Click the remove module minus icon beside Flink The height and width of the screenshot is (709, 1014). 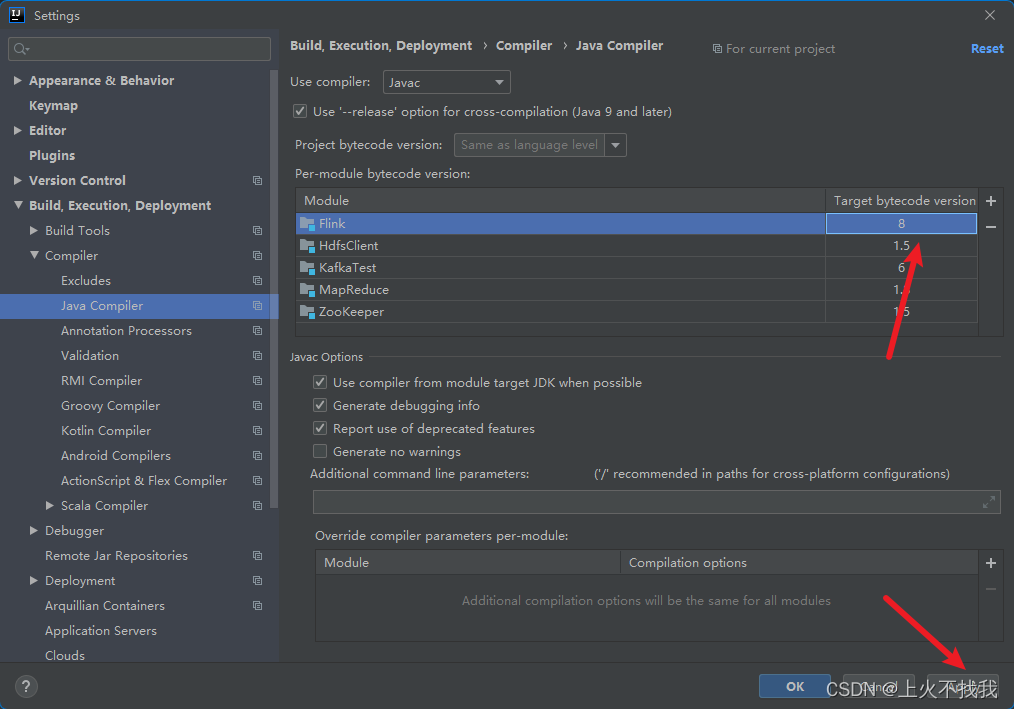991,227
